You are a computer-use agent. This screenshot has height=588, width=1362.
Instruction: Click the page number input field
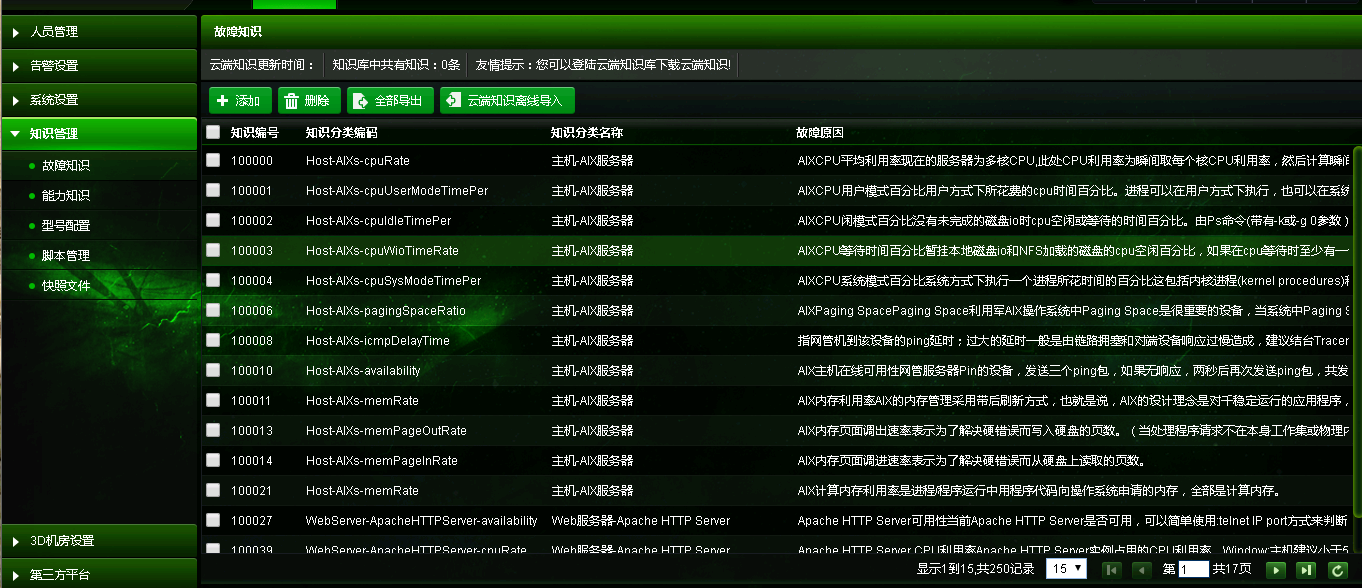click(x=1193, y=569)
